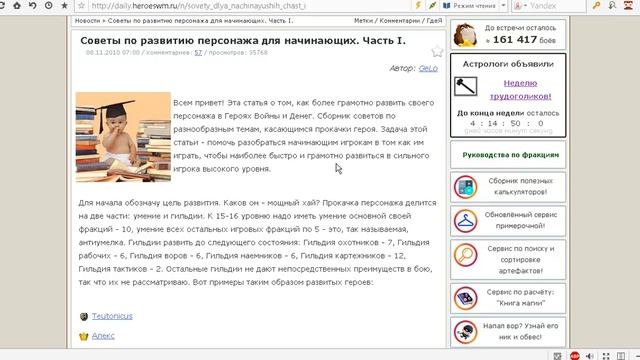The width and height of the screenshot is (640, 360).
Task: Click the hammer week icon
Action: click(x=465, y=87)
